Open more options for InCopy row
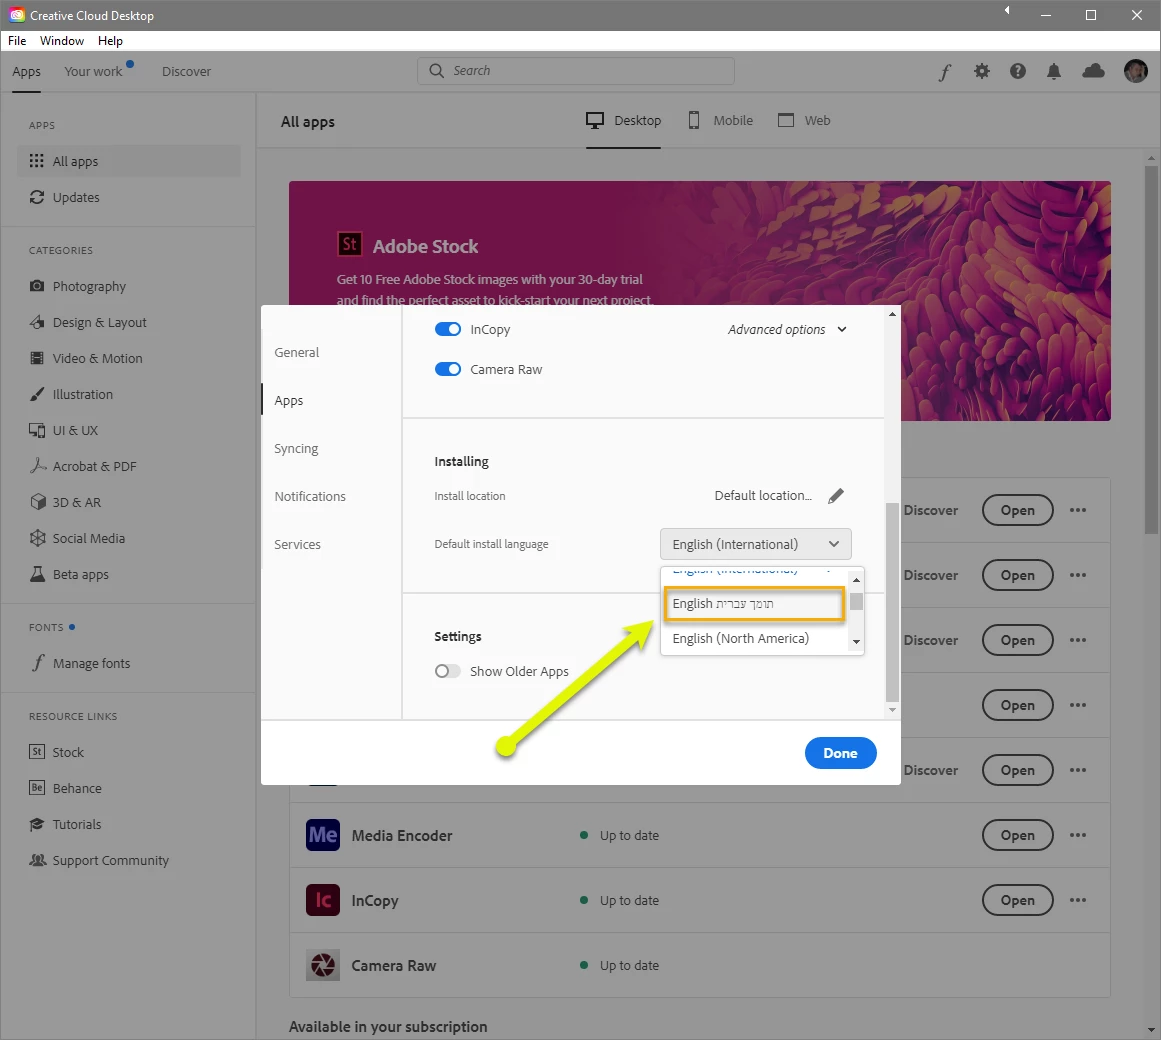The width and height of the screenshot is (1161, 1040). [1078, 900]
